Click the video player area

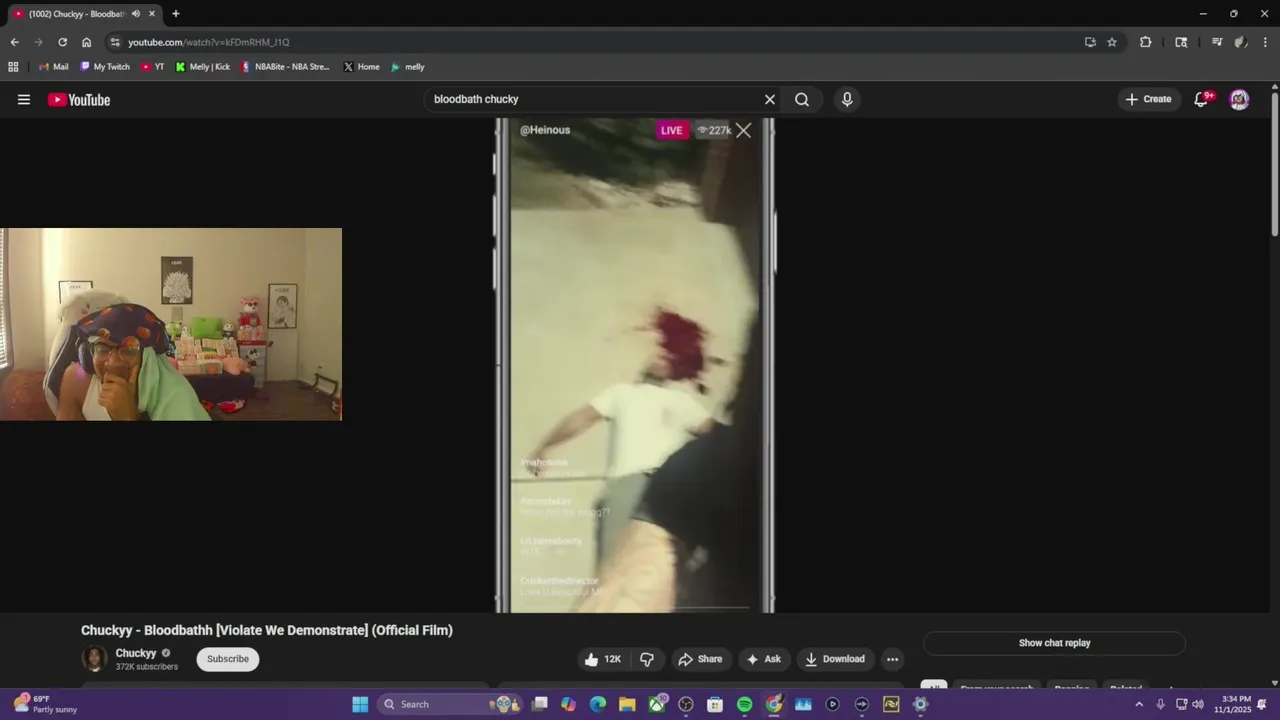635,365
